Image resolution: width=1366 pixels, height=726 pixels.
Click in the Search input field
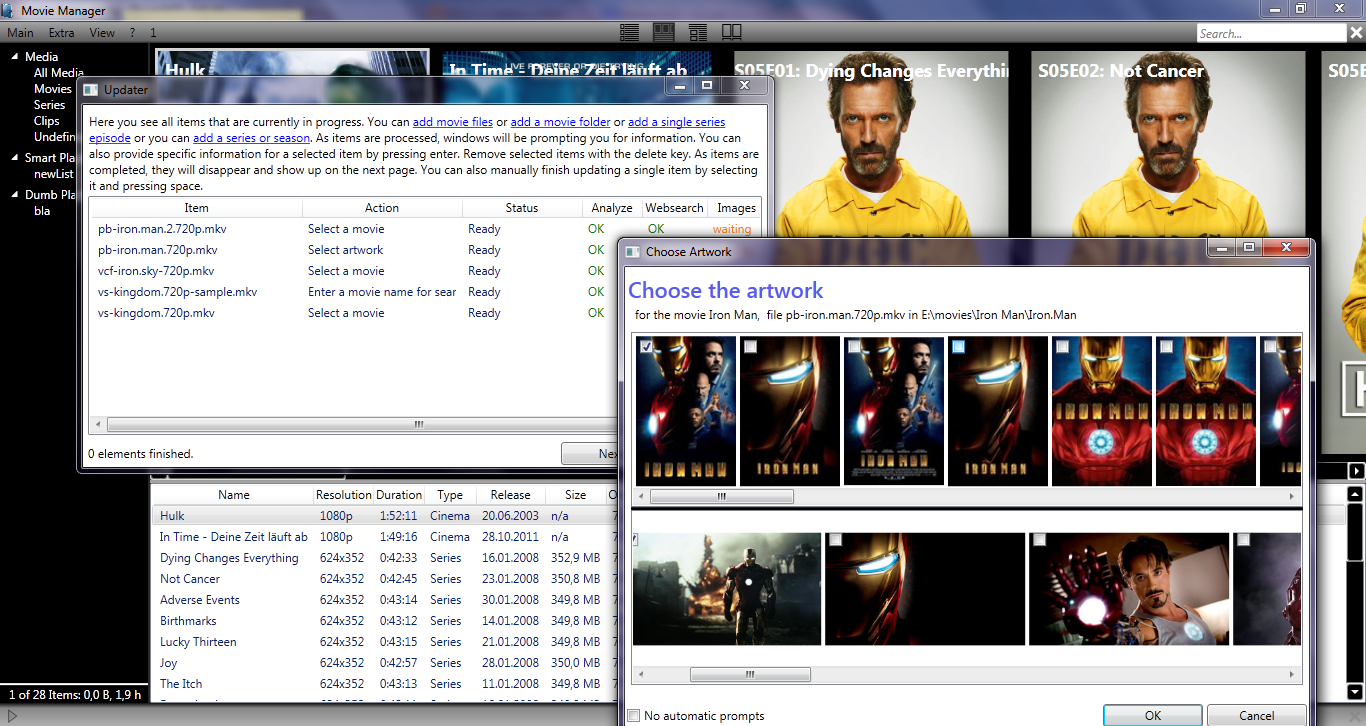[1272, 33]
